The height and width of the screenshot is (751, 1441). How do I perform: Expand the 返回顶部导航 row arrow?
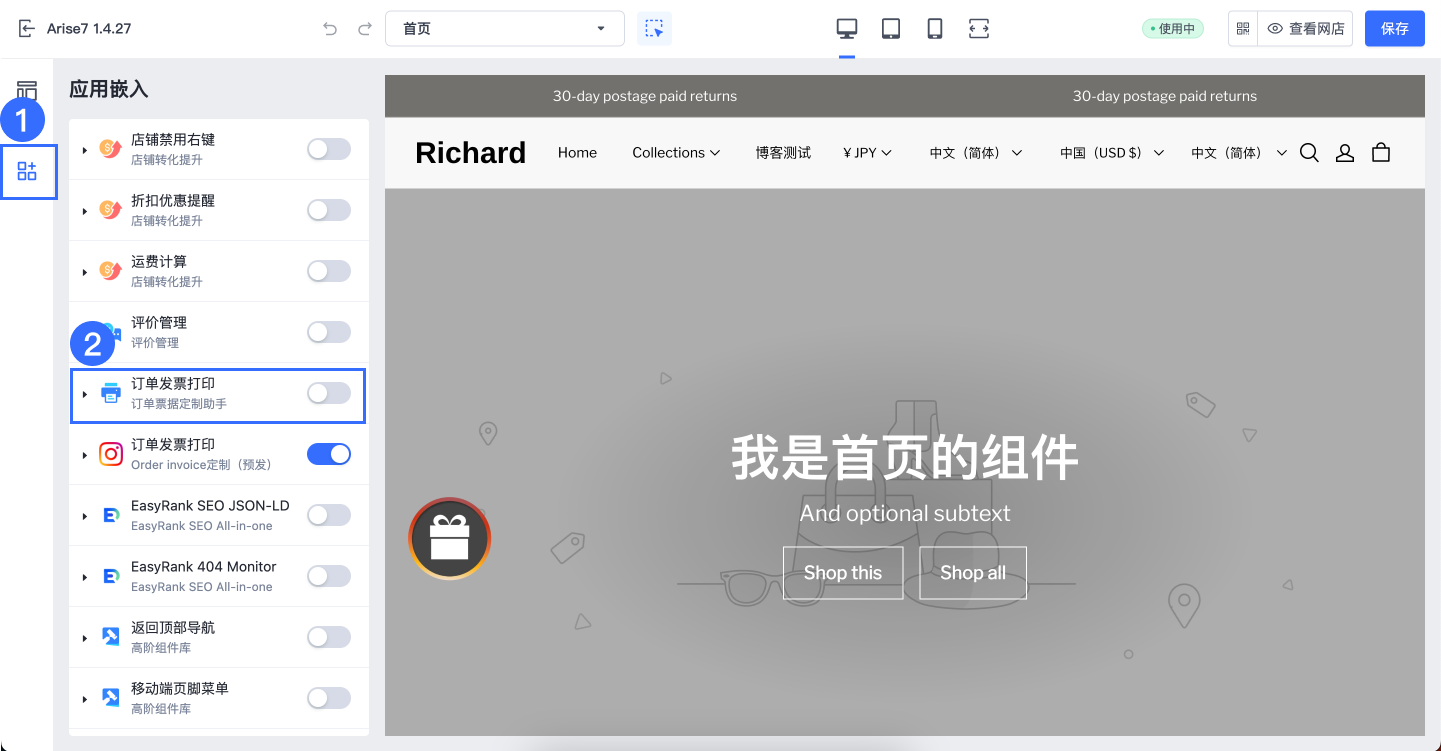click(x=85, y=638)
